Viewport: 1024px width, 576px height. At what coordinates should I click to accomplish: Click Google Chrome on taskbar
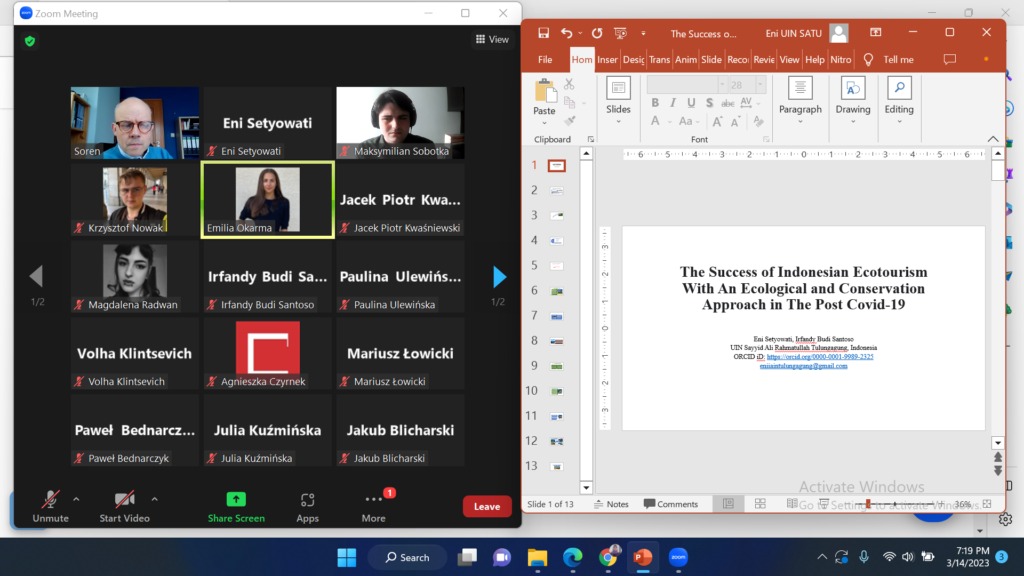608,557
